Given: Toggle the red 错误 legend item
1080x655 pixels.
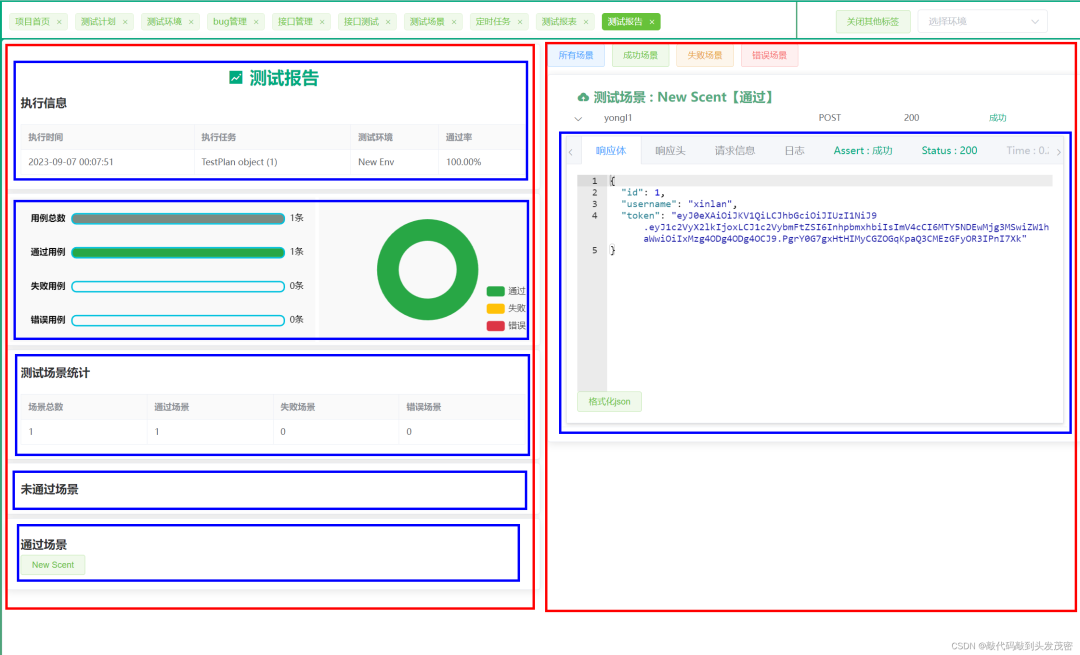Looking at the screenshot, I should coord(506,325).
